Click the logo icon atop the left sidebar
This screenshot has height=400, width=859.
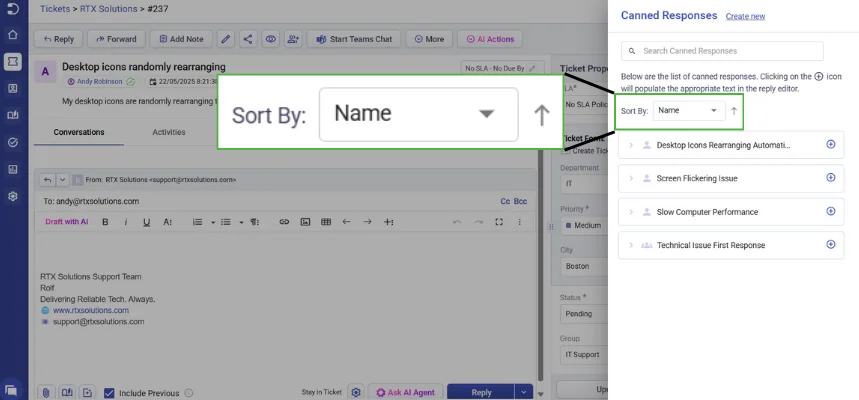pos(13,8)
